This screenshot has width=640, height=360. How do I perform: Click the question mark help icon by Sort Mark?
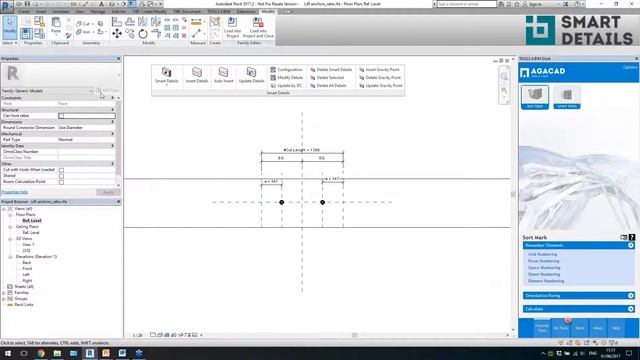[x=631, y=237]
